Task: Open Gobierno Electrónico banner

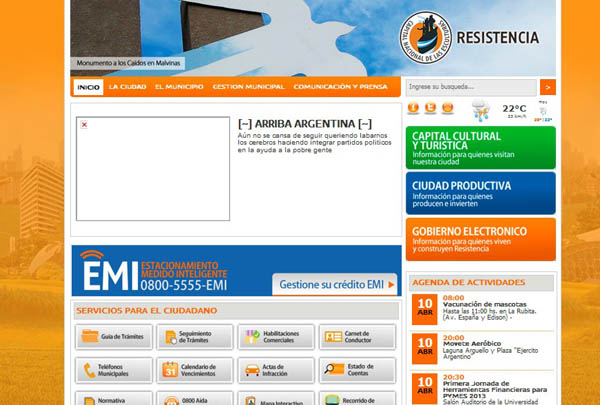Action: [x=481, y=239]
